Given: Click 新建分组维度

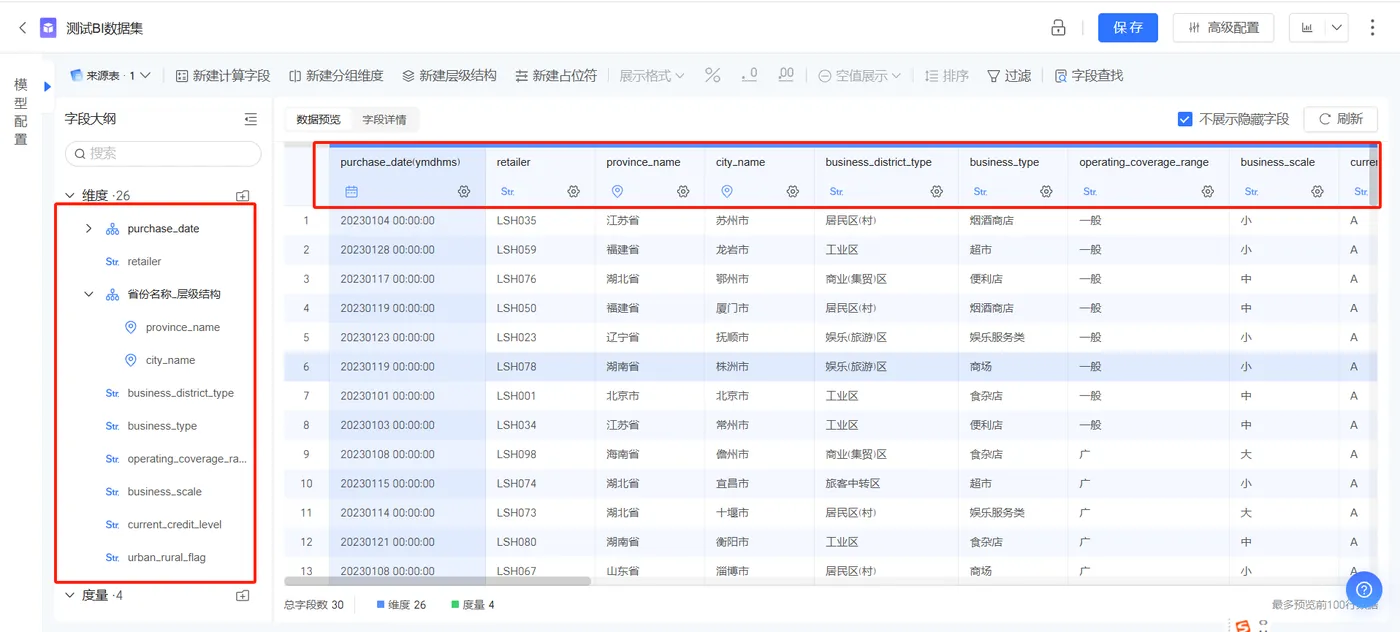Looking at the screenshot, I should 336,76.
